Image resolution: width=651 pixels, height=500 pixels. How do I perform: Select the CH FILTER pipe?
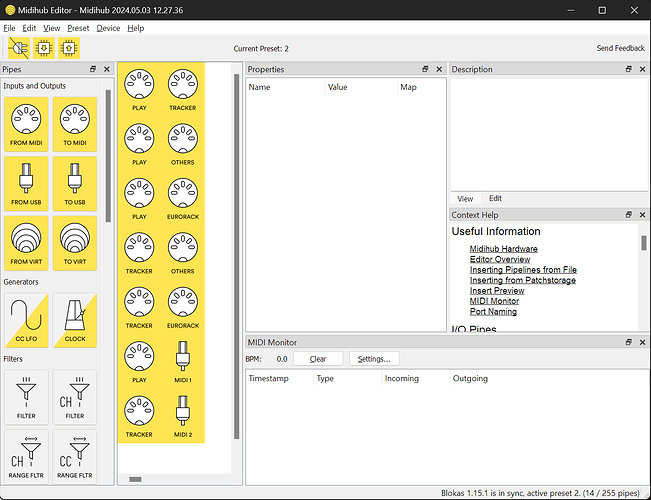coord(75,397)
